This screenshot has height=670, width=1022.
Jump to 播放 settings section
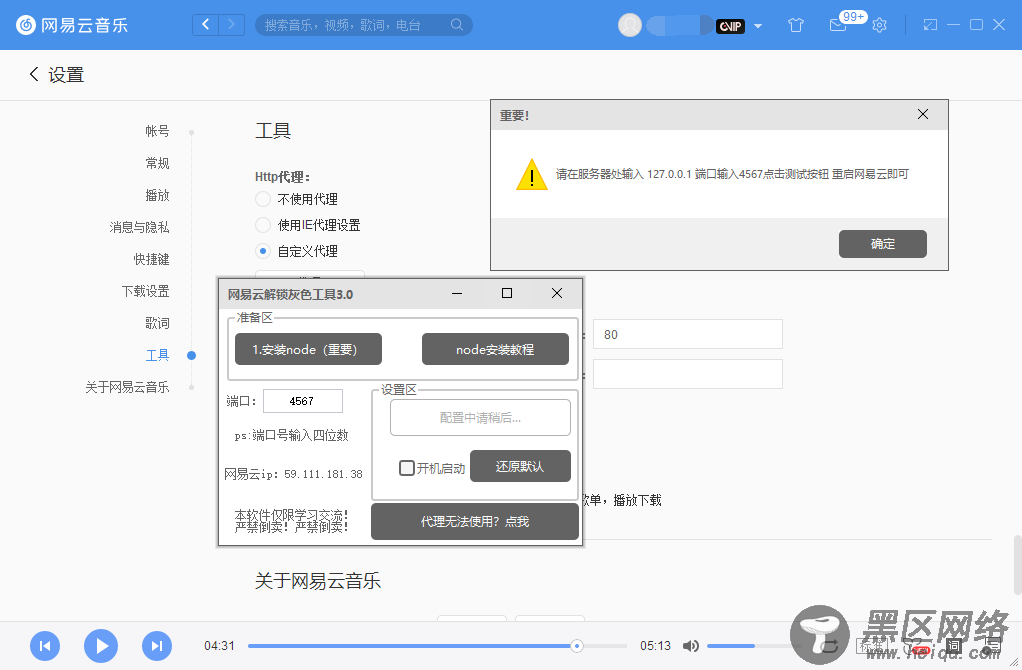pos(157,195)
